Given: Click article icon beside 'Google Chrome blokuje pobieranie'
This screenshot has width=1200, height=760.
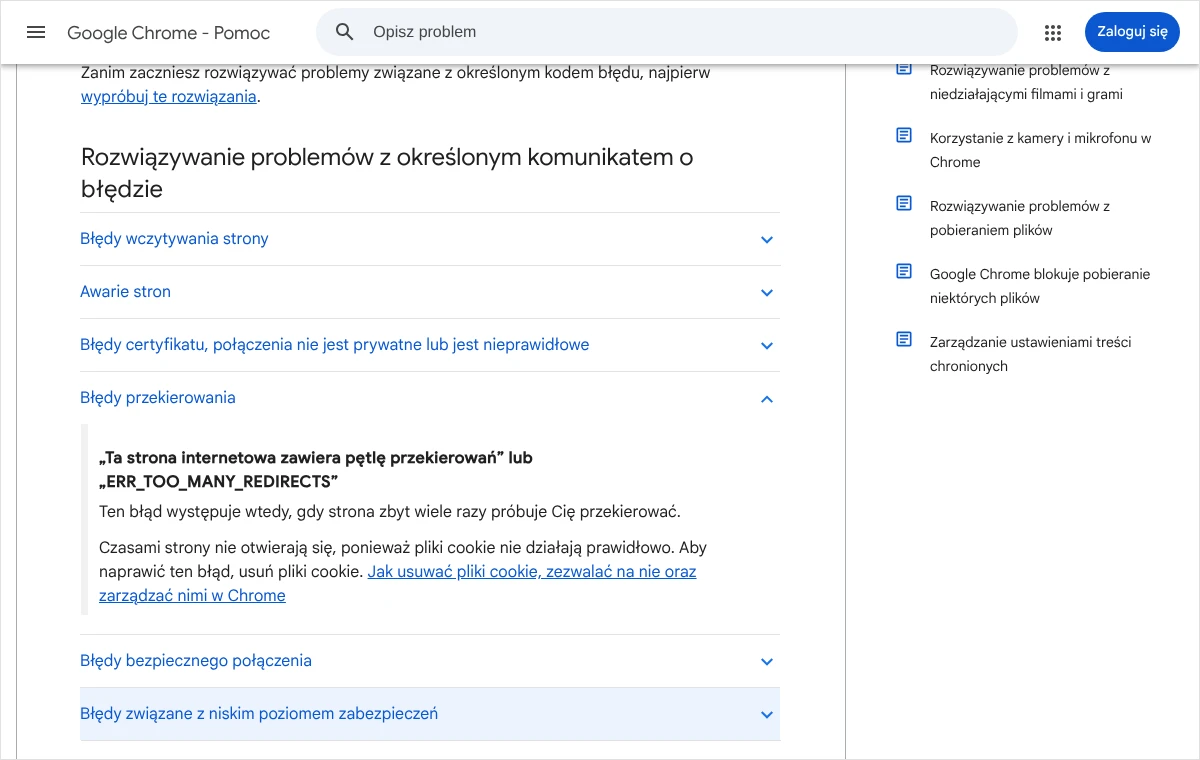Looking at the screenshot, I should tap(904, 272).
